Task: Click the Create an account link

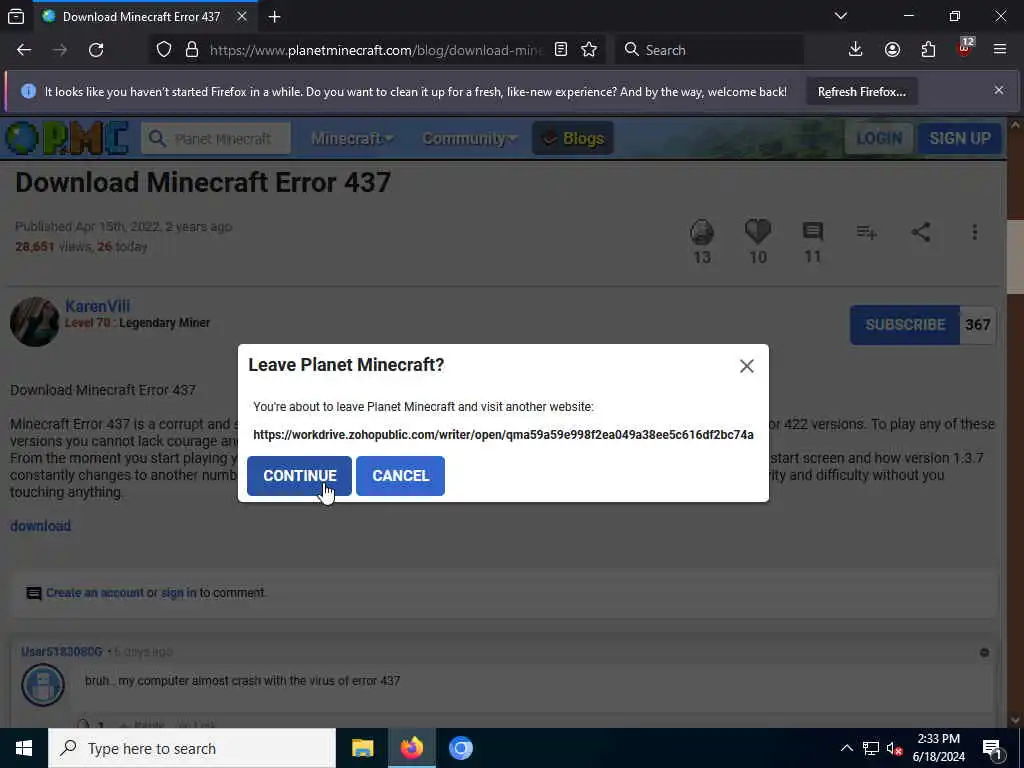Action: pyautogui.click(x=95, y=592)
